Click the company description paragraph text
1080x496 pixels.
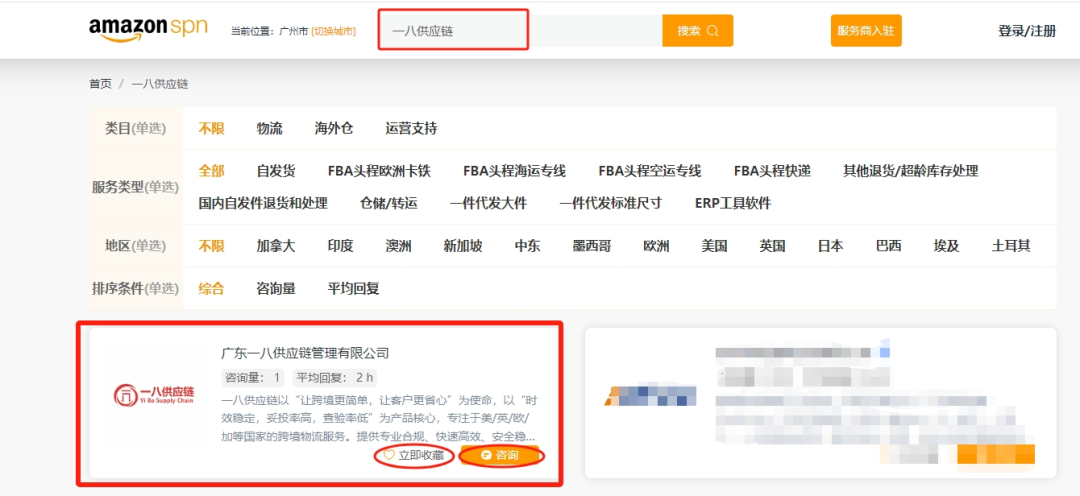coord(379,418)
